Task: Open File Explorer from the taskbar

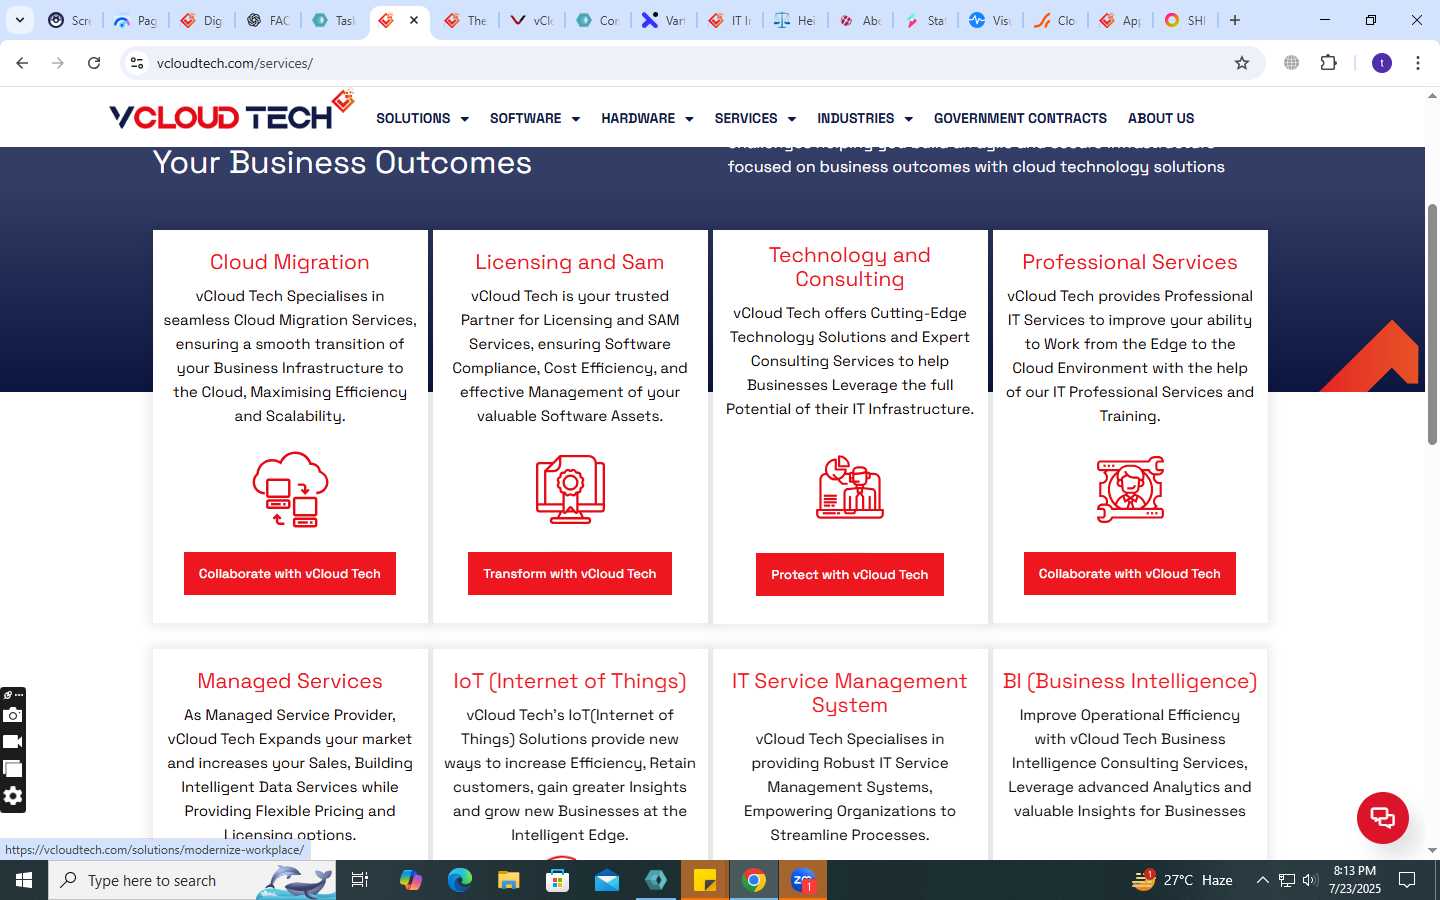Action: (508, 880)
